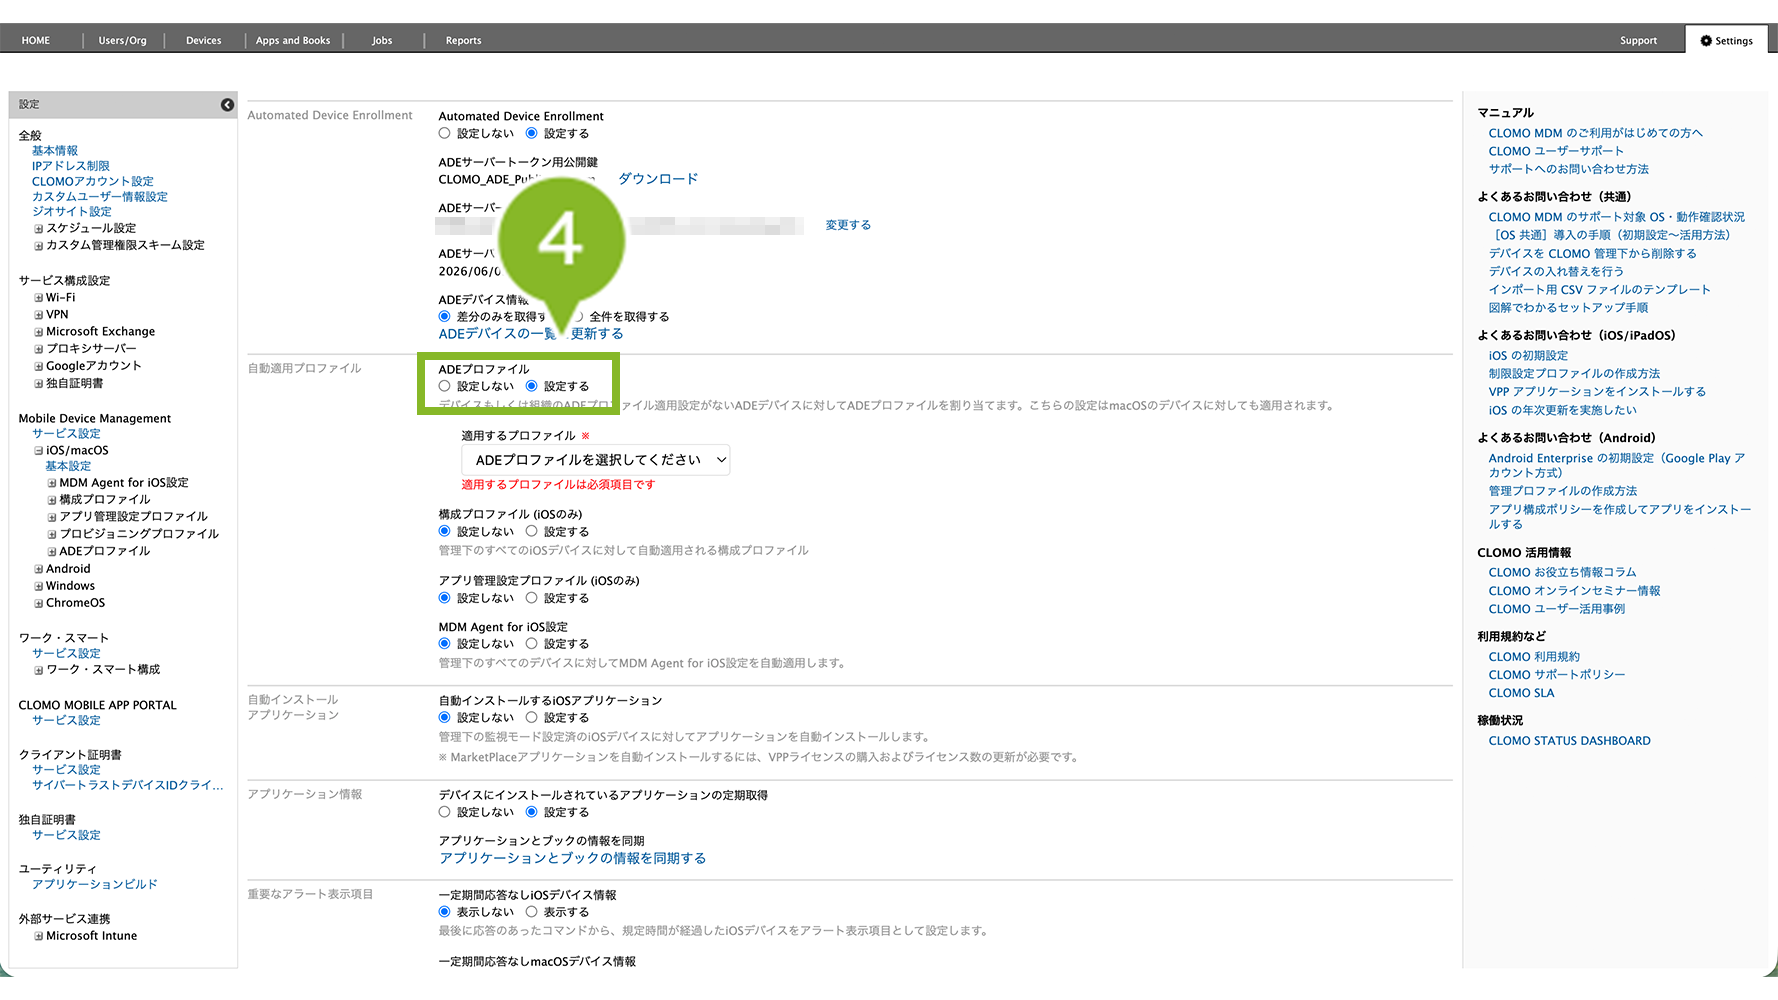Open 基本情報 in sidebar

pos(55,151)
